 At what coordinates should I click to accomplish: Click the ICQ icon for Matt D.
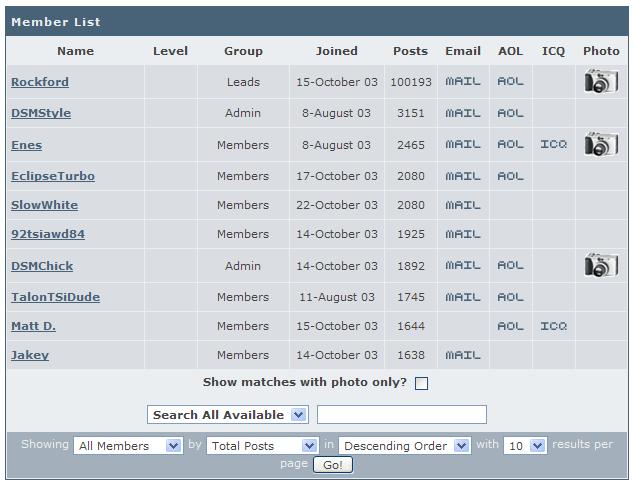(x=553, y=326)
